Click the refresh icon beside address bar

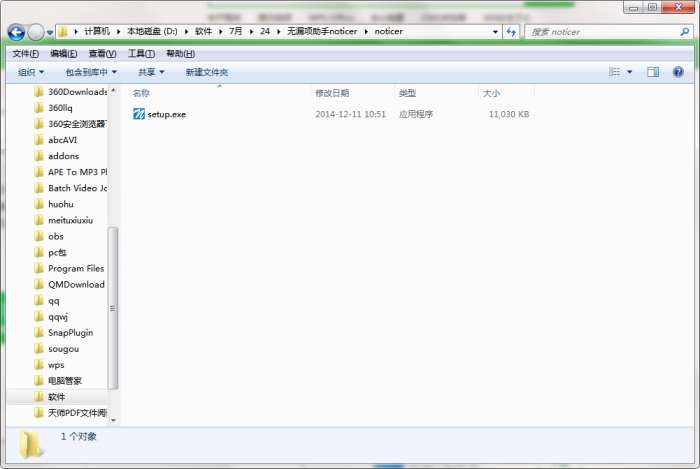point(511,32)
